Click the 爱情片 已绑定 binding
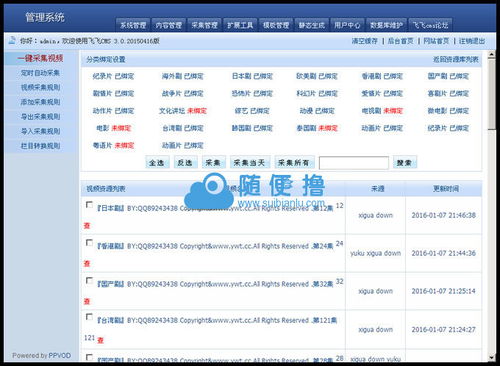Screen dimensions: 500x366 (x=382, y=93)
